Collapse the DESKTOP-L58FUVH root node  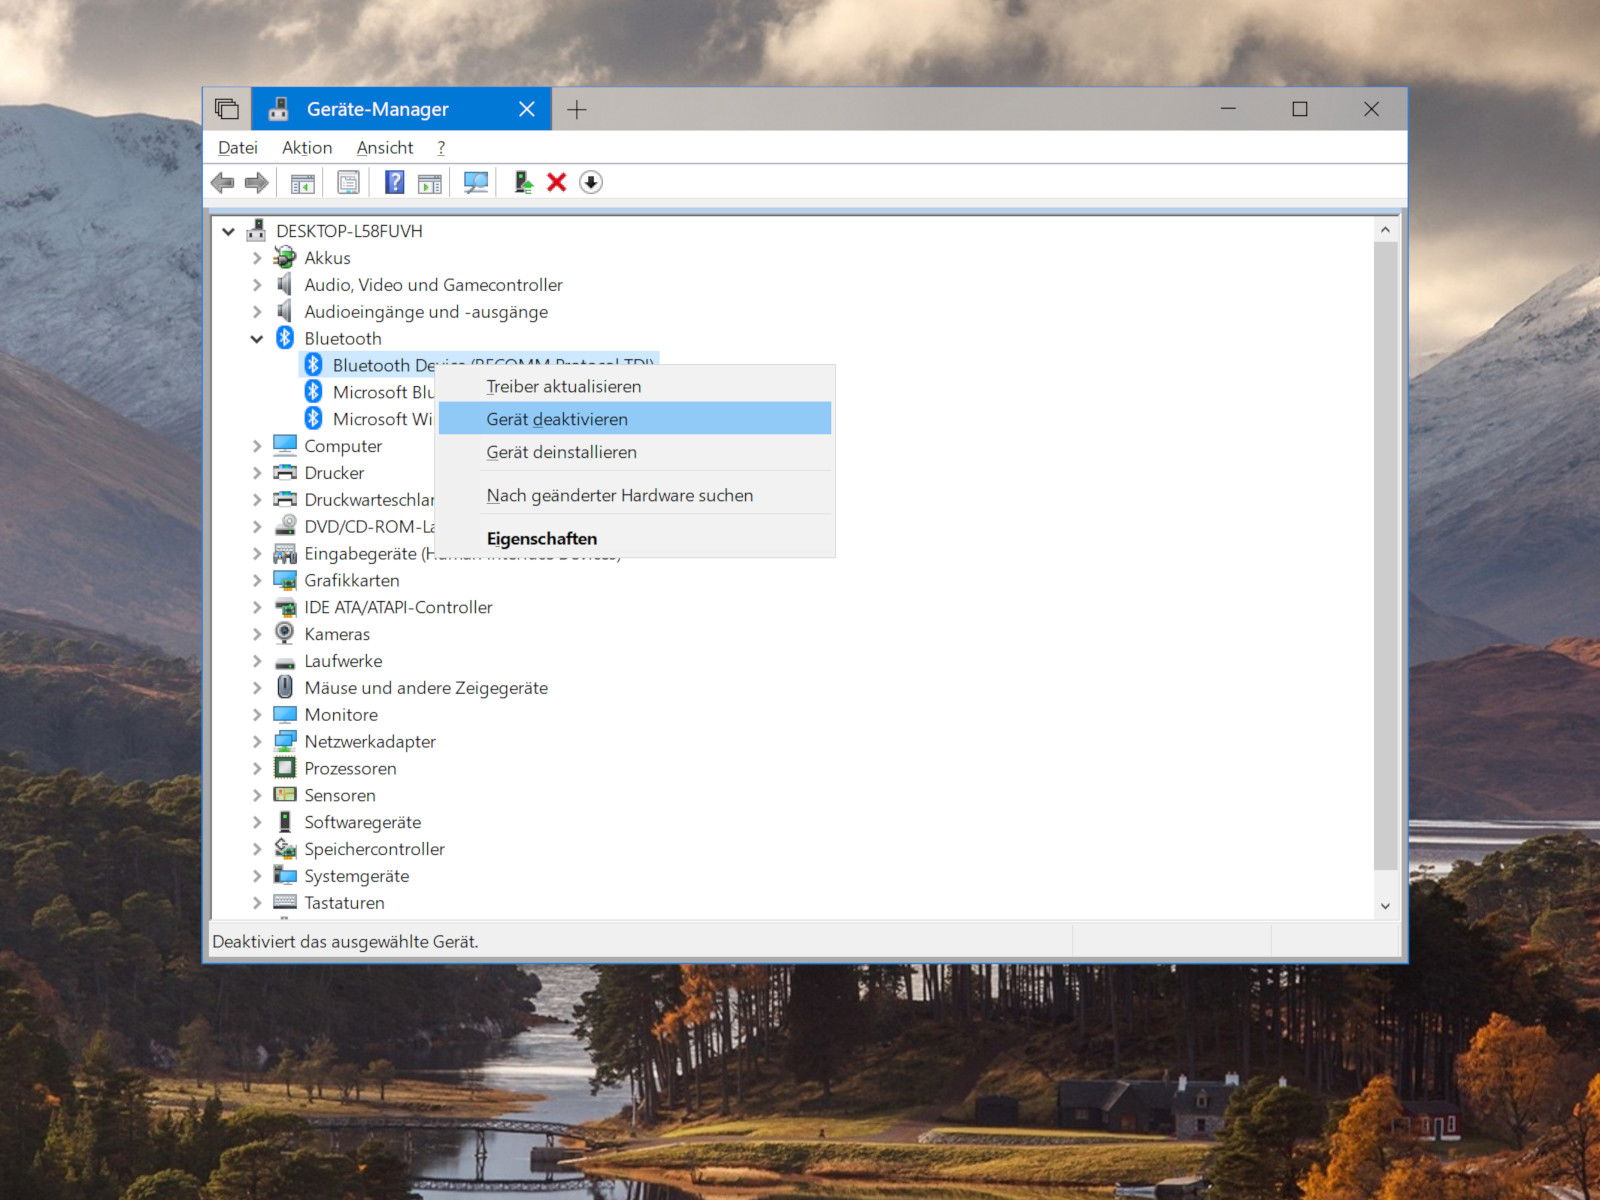[228, 231]
